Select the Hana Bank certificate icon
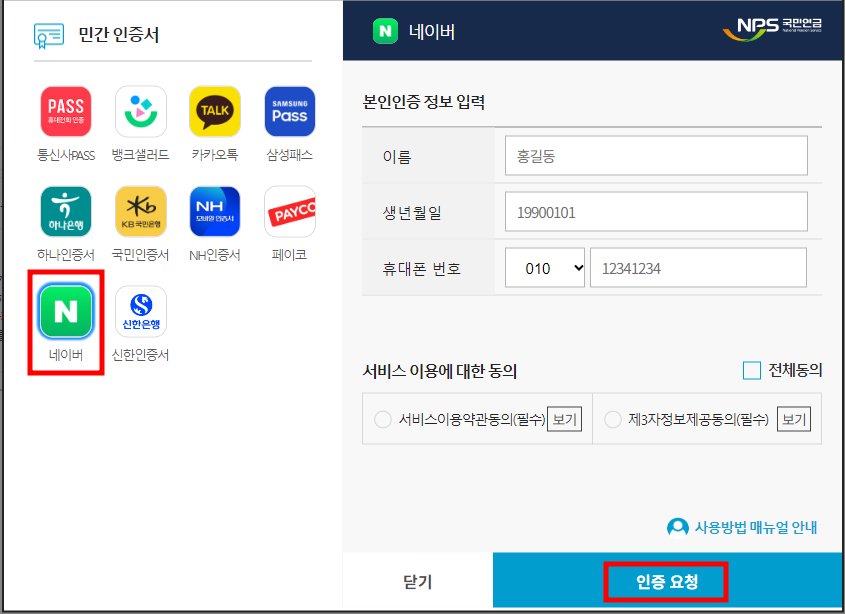The image size is (845, 614). pyautogui.click(x=65, y=211)
